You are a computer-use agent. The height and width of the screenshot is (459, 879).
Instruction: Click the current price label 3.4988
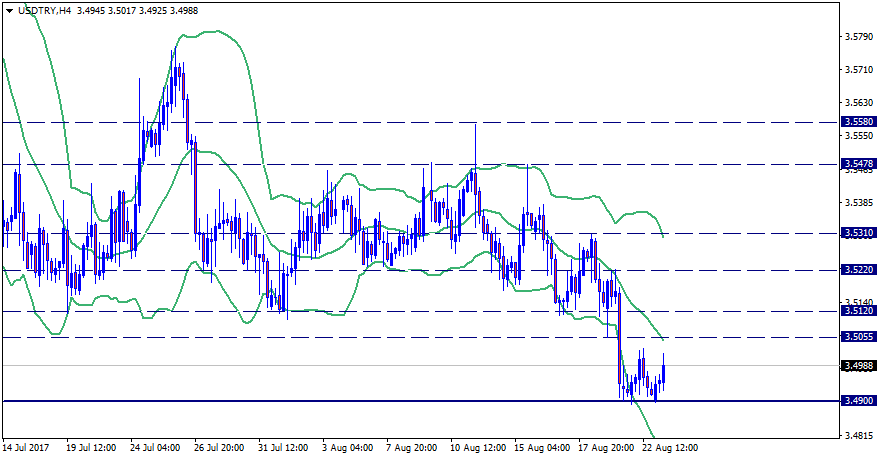pos(859,366)
